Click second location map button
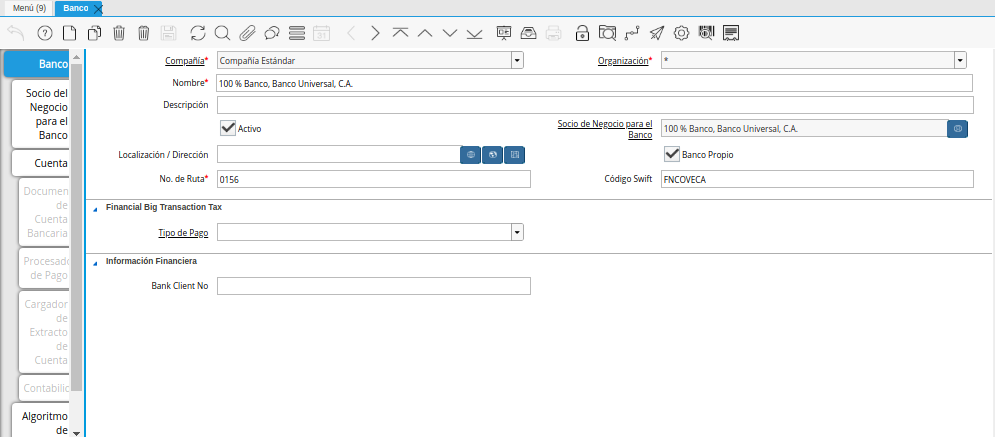Viewport: 995px width, 437px height. tap(492, 154)
